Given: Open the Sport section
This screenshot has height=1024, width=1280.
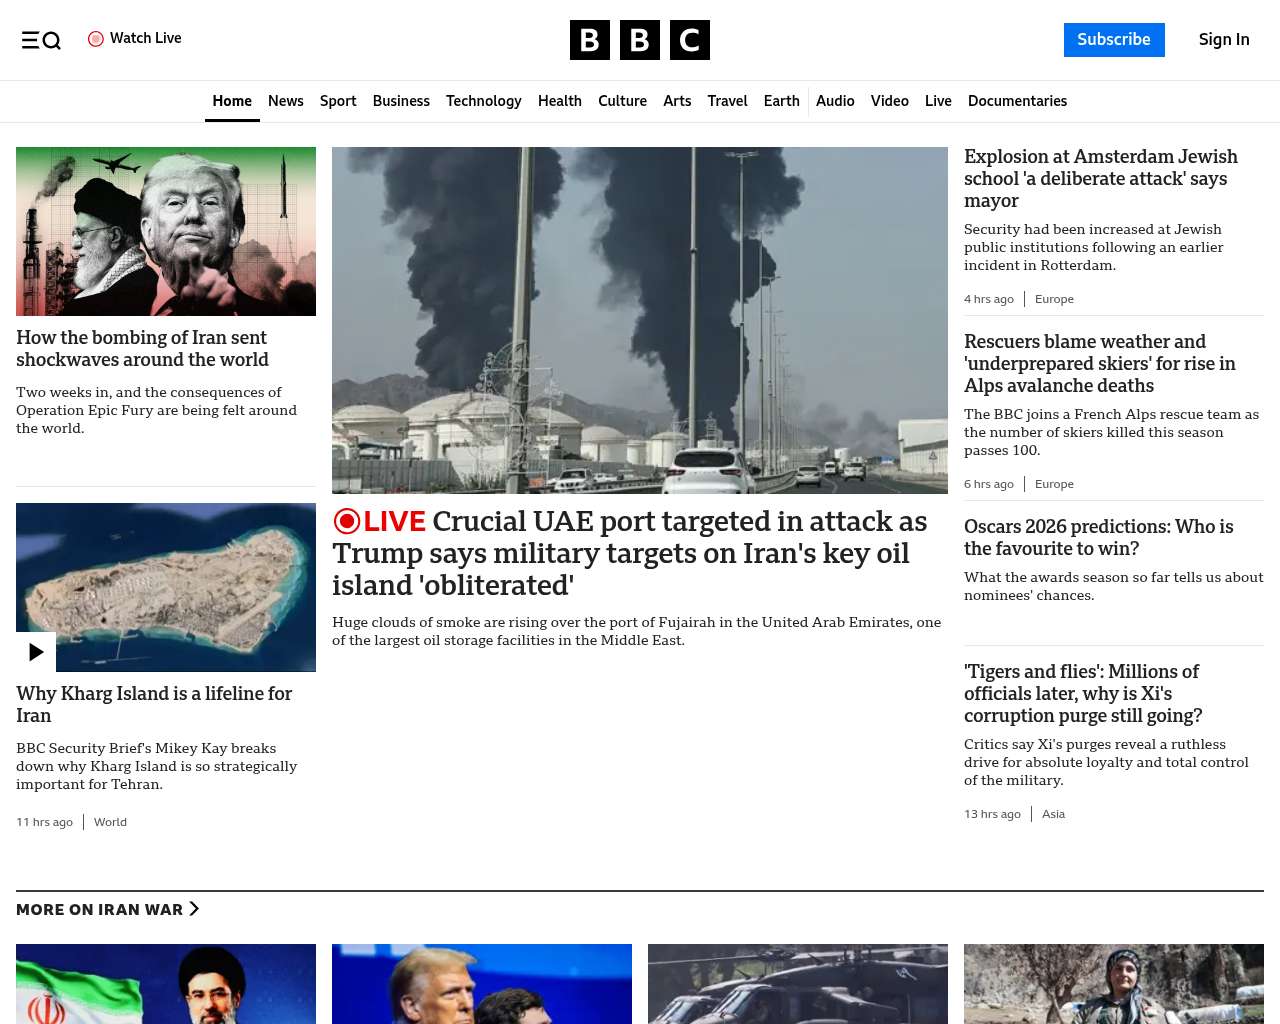Looking at the screenshot, I should (338, 101).
